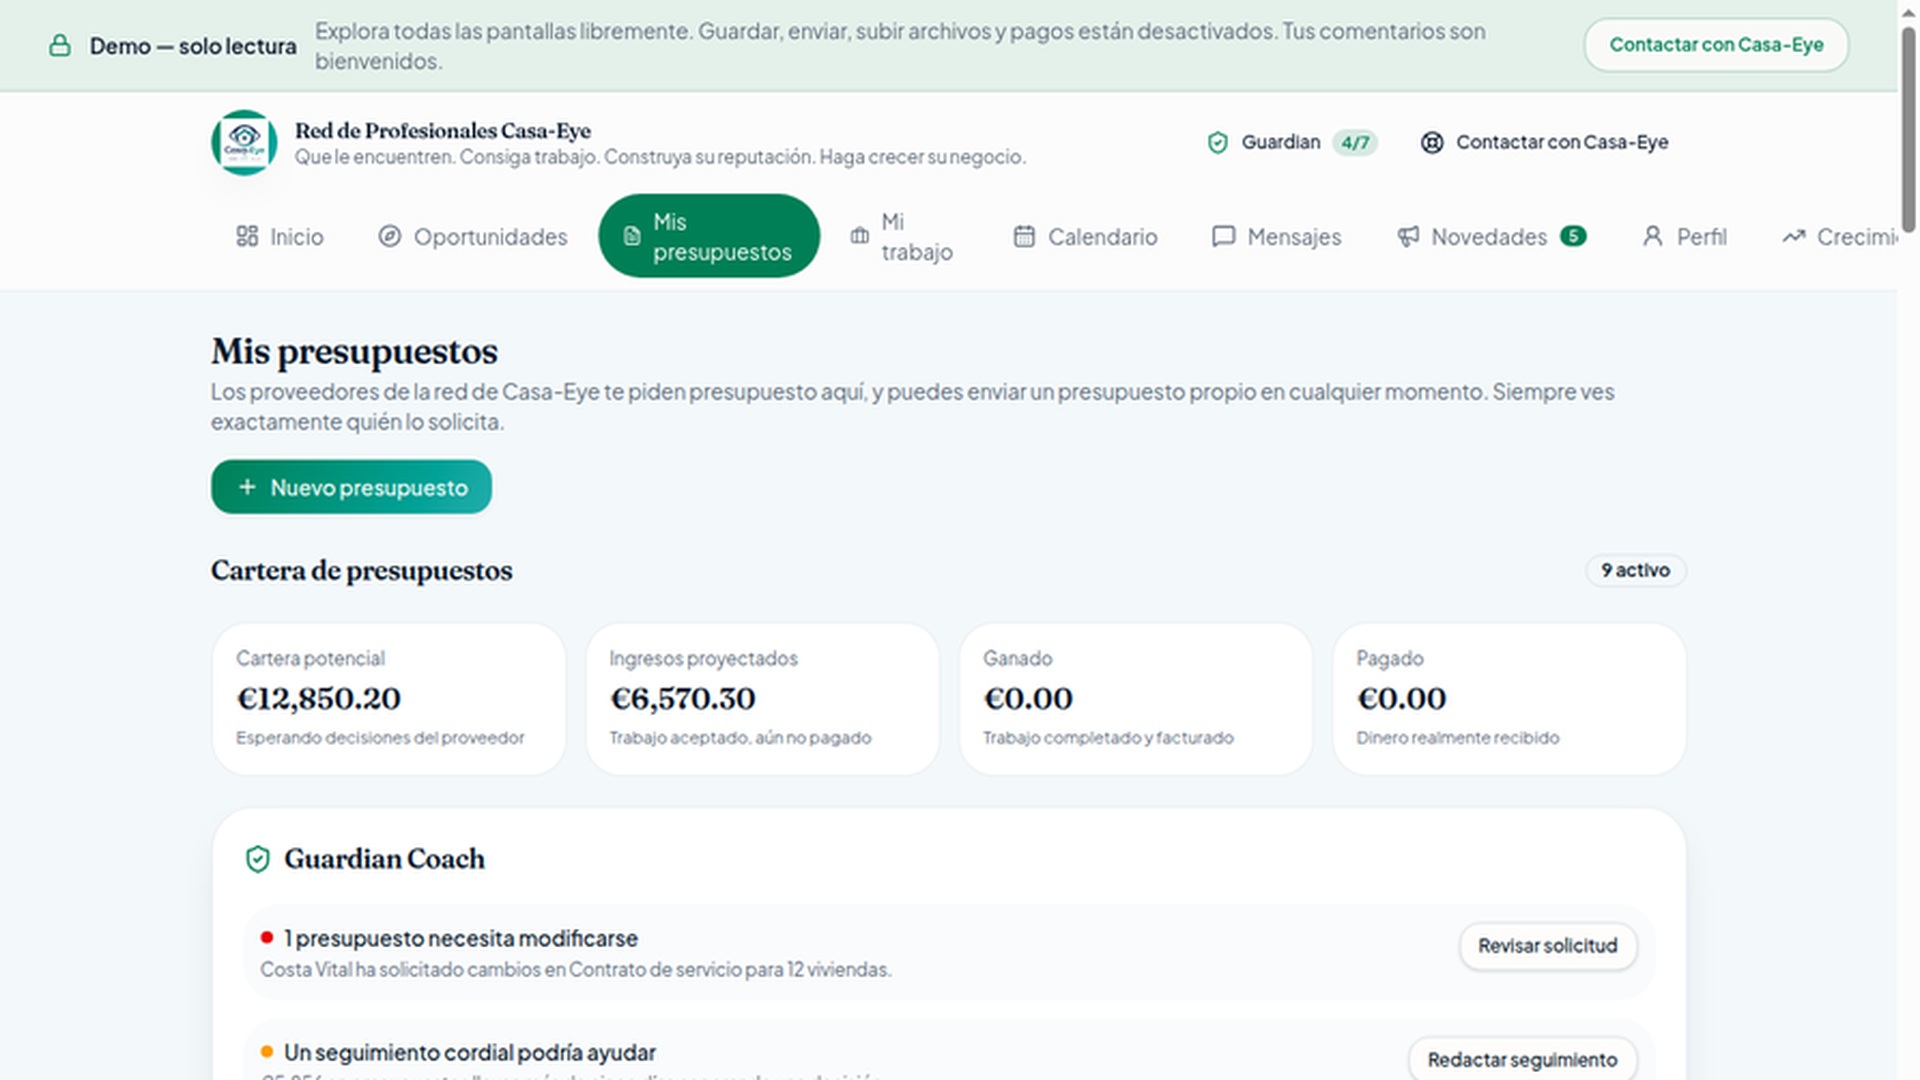The width and height of the screenshot is (1920, 1080).
Task: Click the Revisar solicitud button
Action: (x=1548, y=946)
